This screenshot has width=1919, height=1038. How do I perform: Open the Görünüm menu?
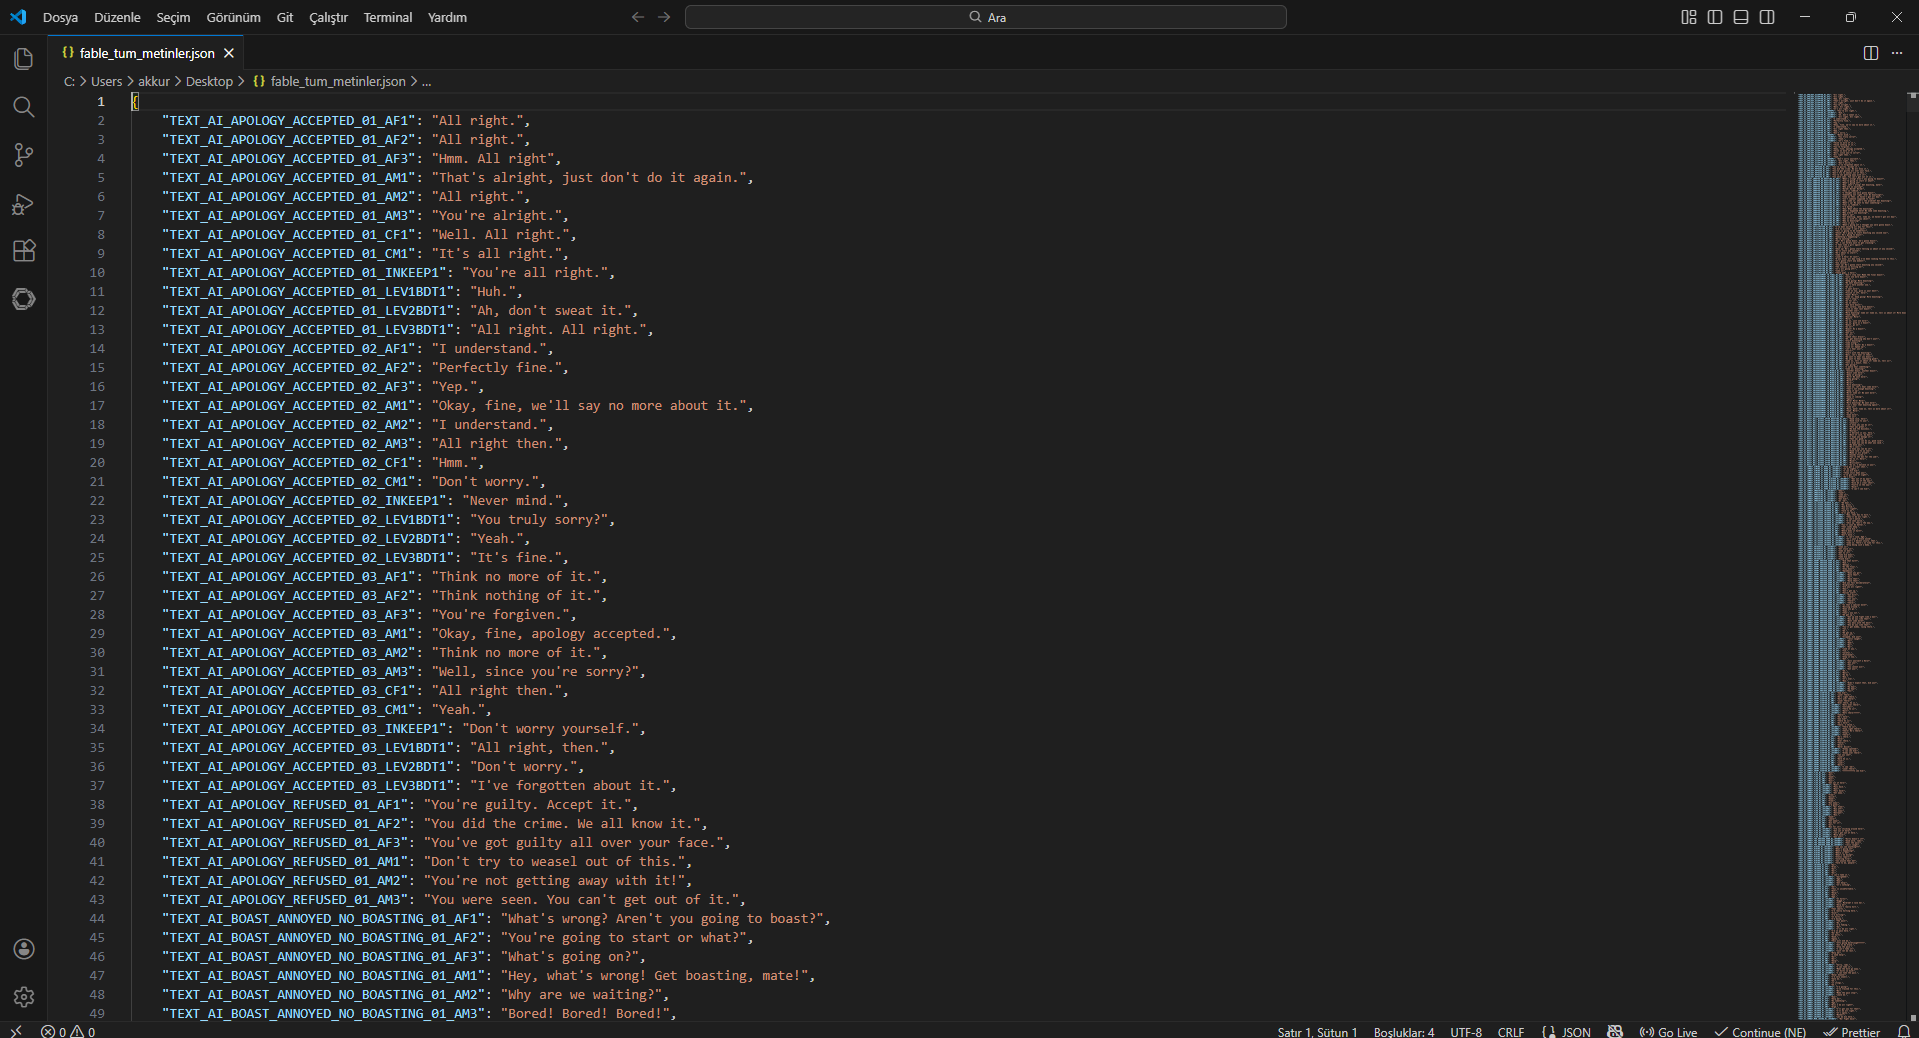[233, 17]
